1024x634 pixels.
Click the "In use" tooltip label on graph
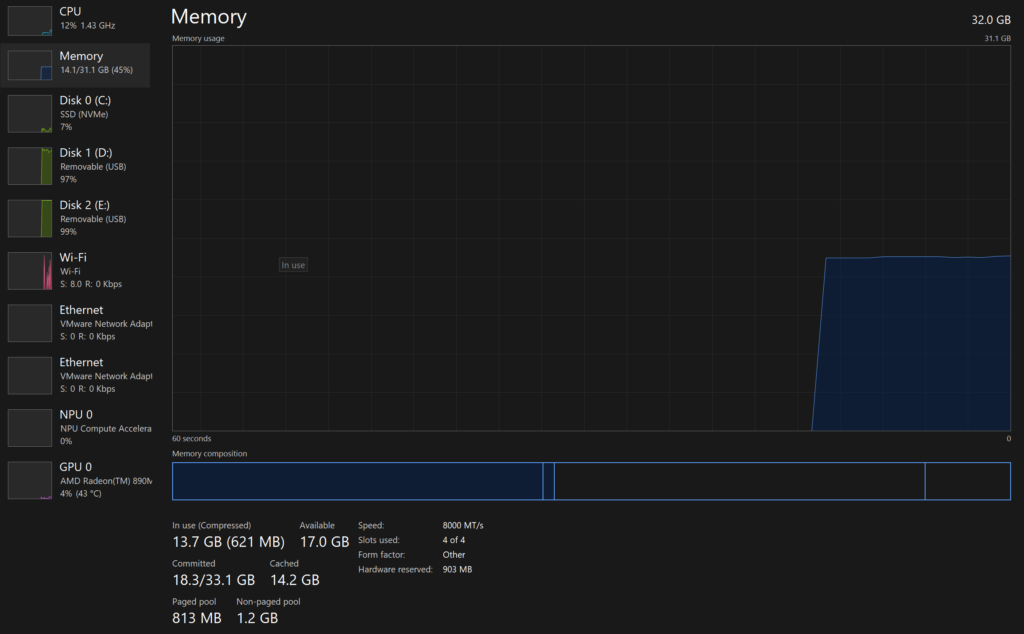point(293,265)
